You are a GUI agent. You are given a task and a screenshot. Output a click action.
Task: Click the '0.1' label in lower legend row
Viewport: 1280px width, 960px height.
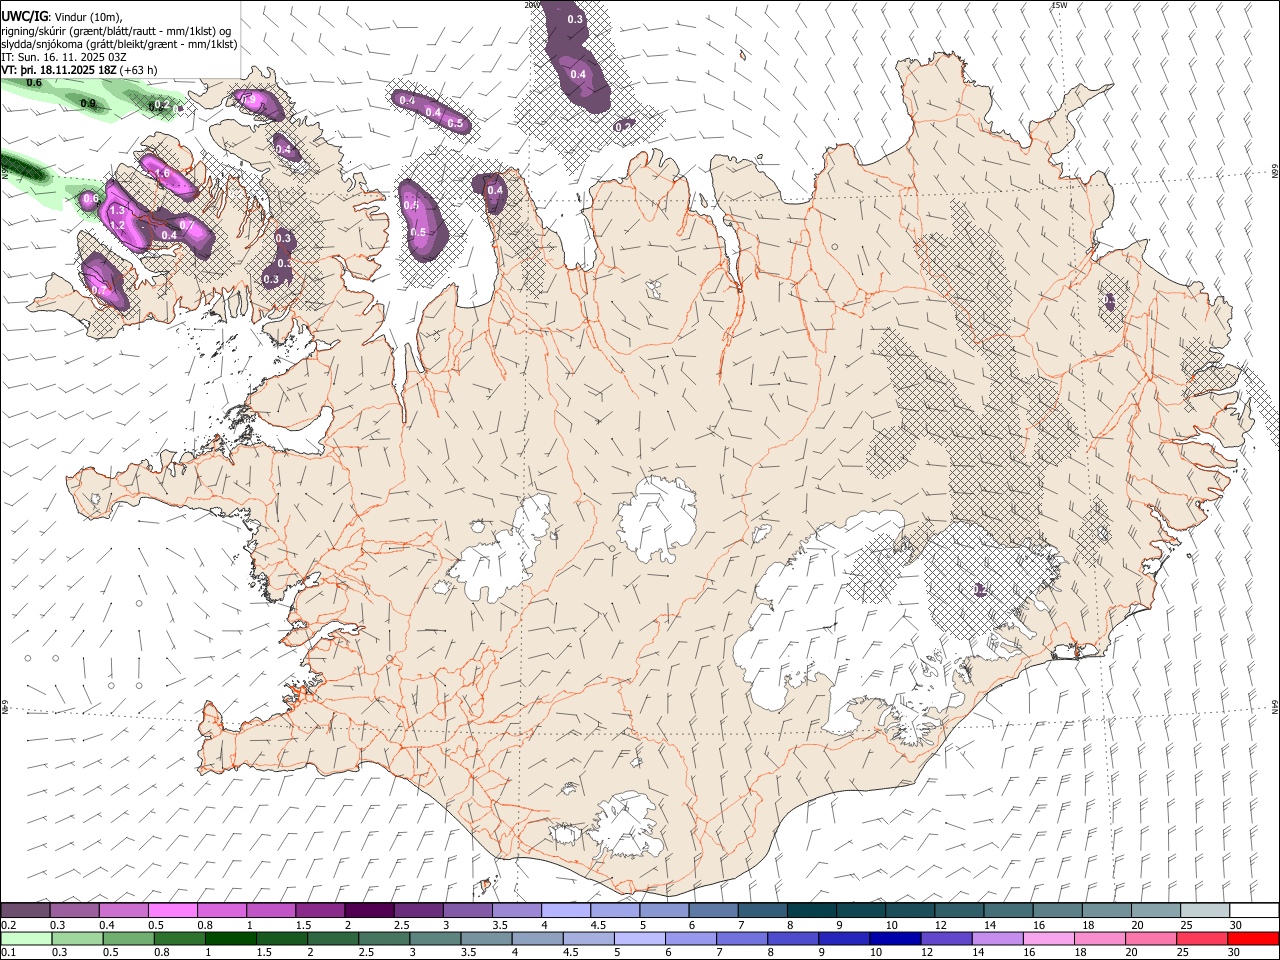[8, 952]
